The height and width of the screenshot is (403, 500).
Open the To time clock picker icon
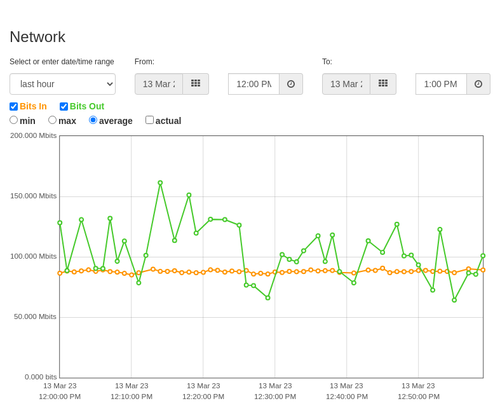pos(478,84)
